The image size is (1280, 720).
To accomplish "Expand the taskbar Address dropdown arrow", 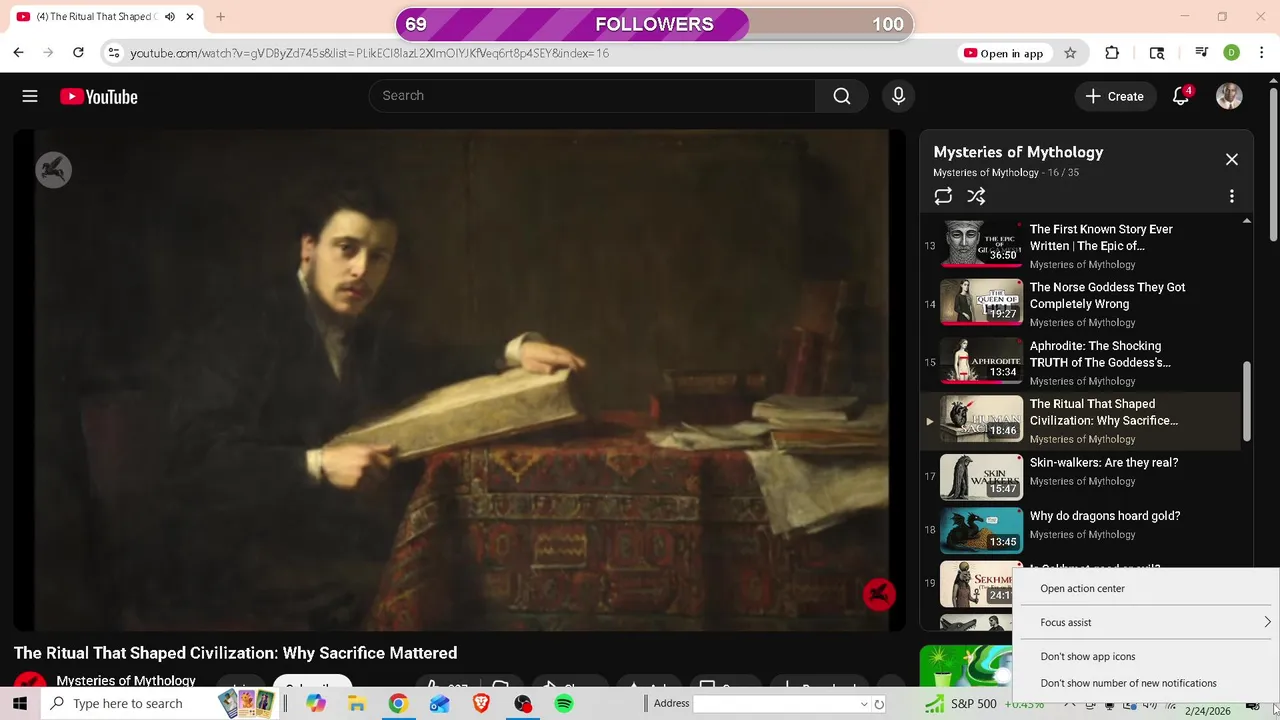I will (864, 704).
